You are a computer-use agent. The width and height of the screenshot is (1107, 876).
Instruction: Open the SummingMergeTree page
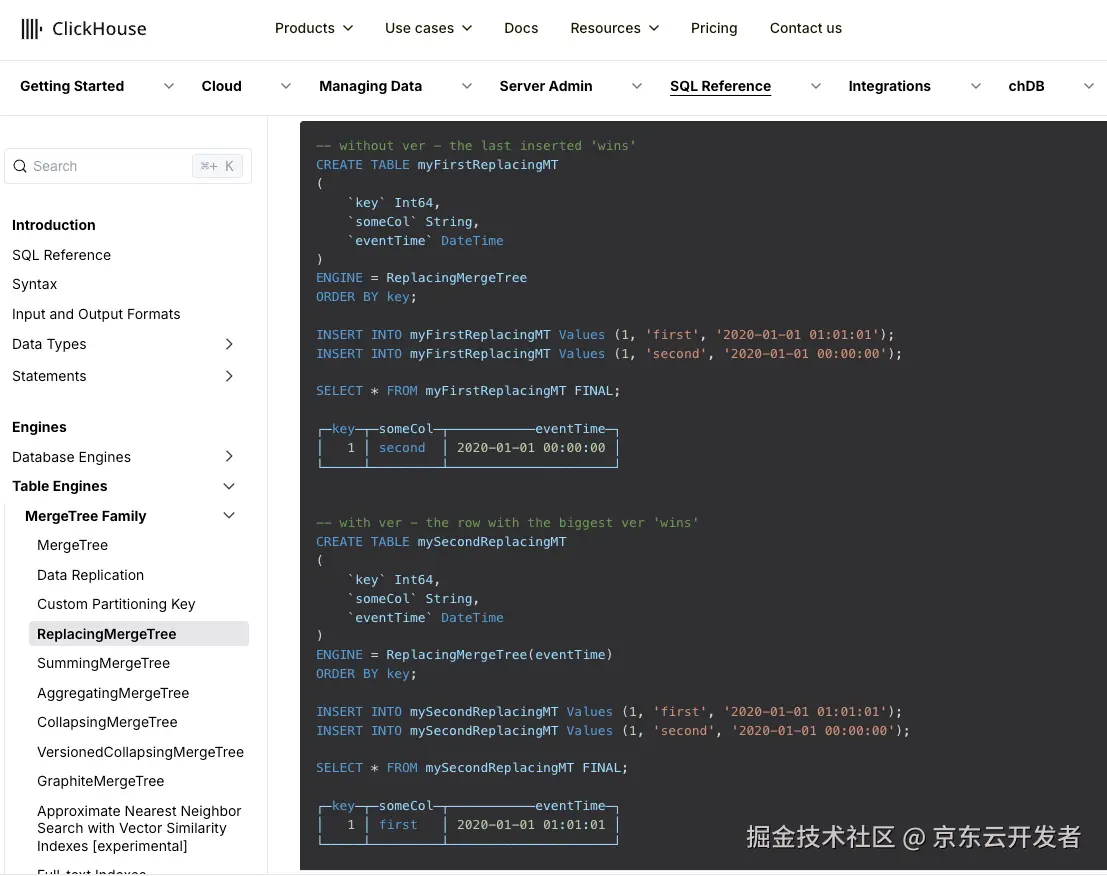pyautogui.click(x=104, y=664)
